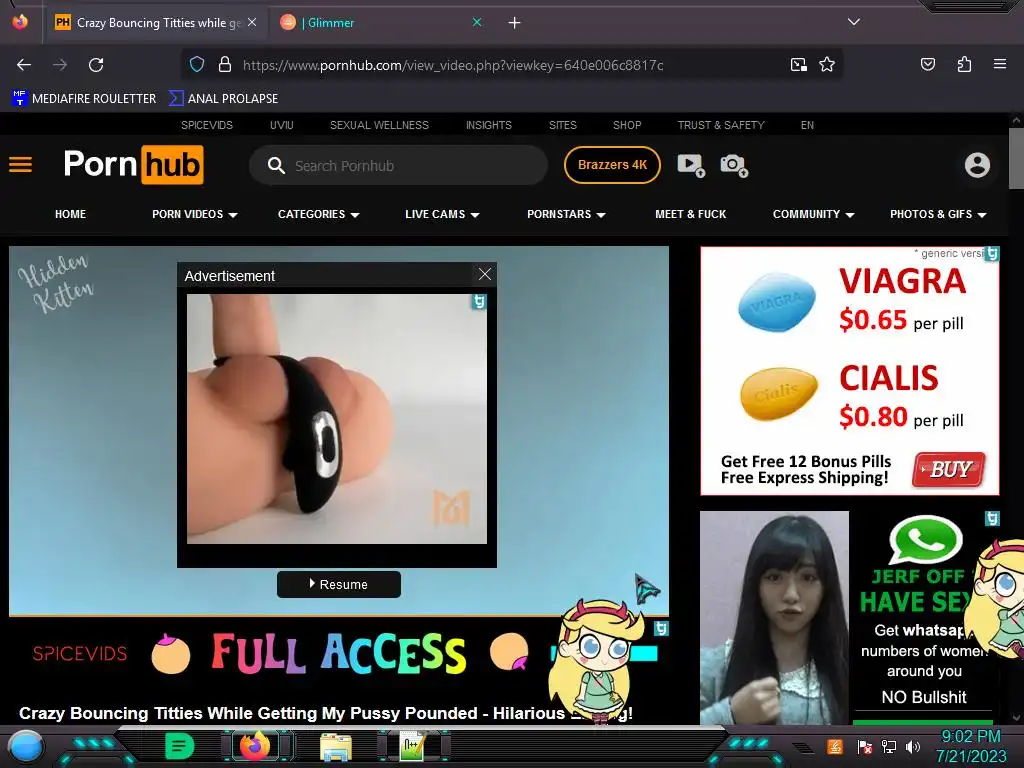1024x768 pixels.
Task: Click the upload photo camera icon
Action: click(x=734, y=165)
